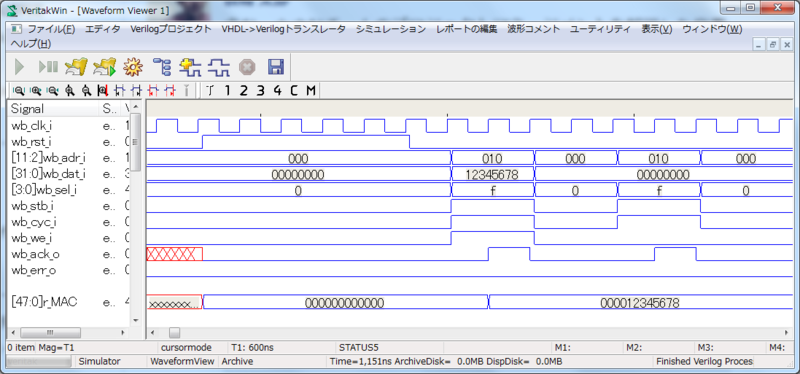
Task: Click the greyed-out vertical marker icon
Action: pyautogui.click(x=187, y=91)
